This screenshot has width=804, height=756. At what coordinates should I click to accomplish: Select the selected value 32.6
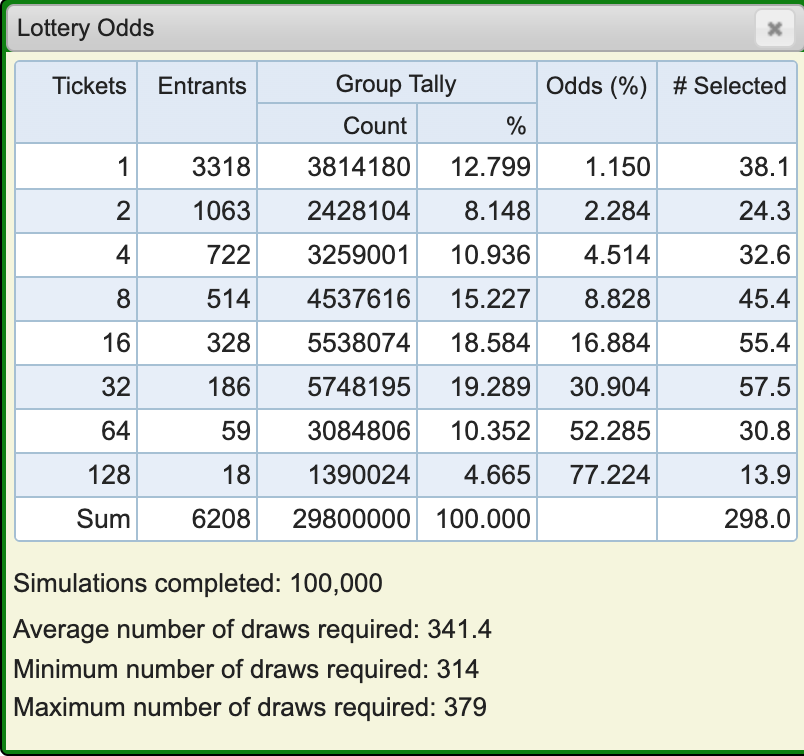765,255
